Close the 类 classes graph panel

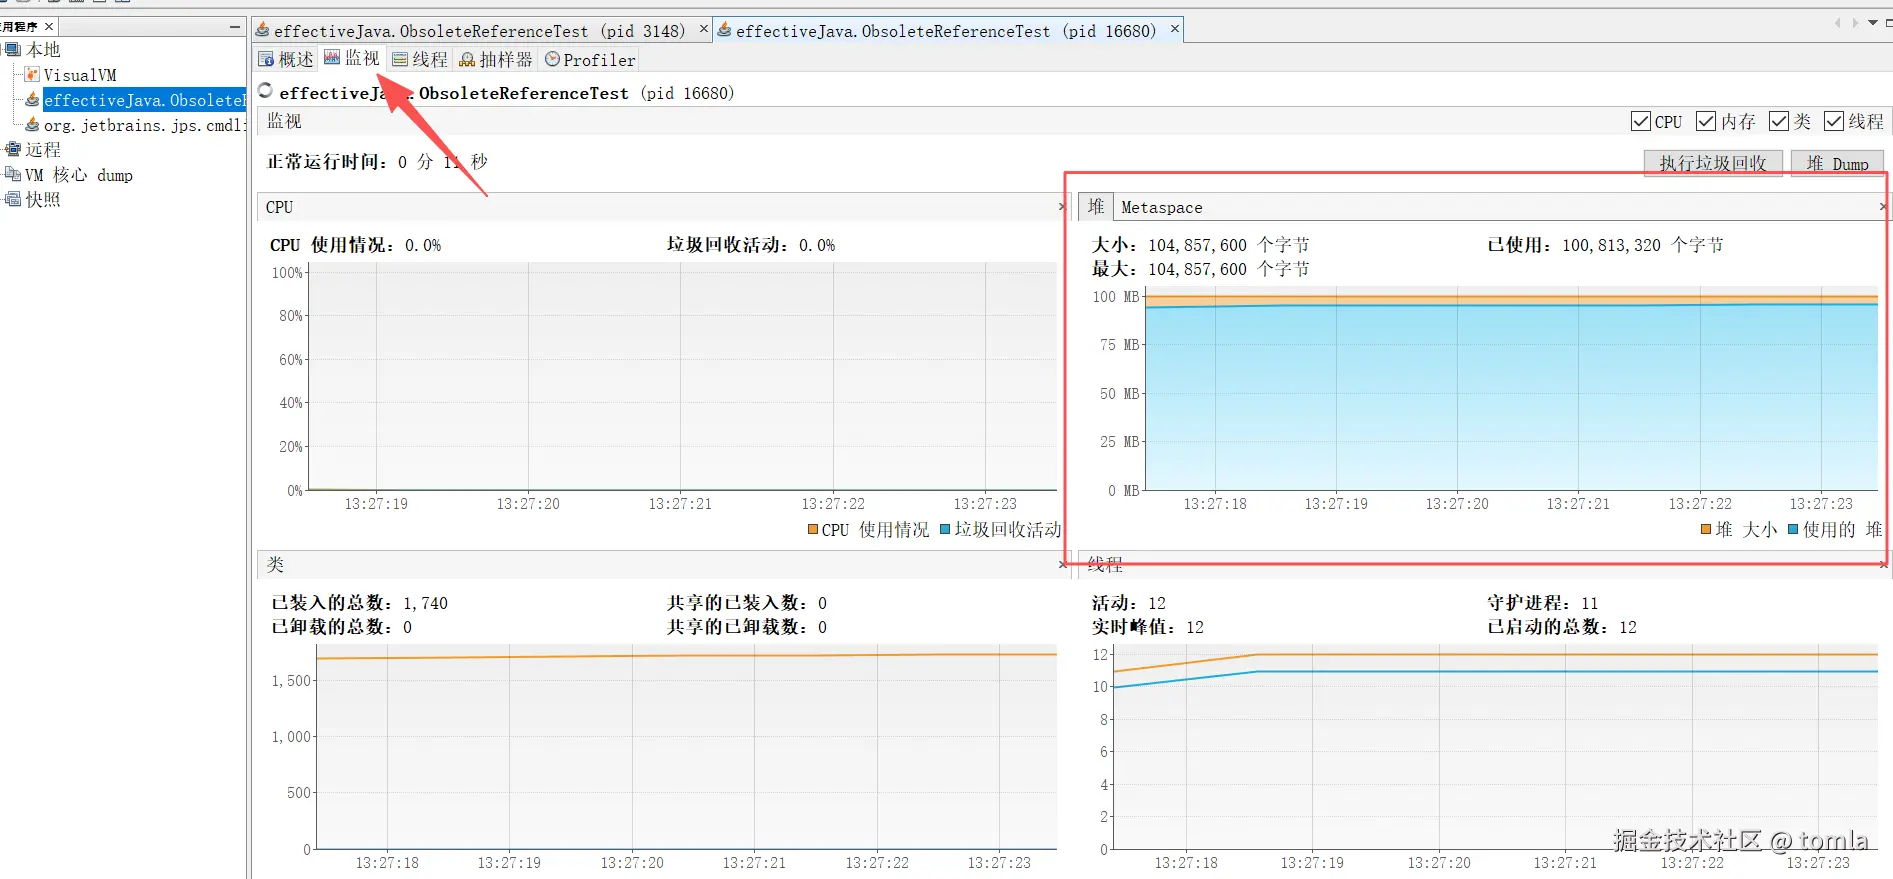click(1062, 565)
